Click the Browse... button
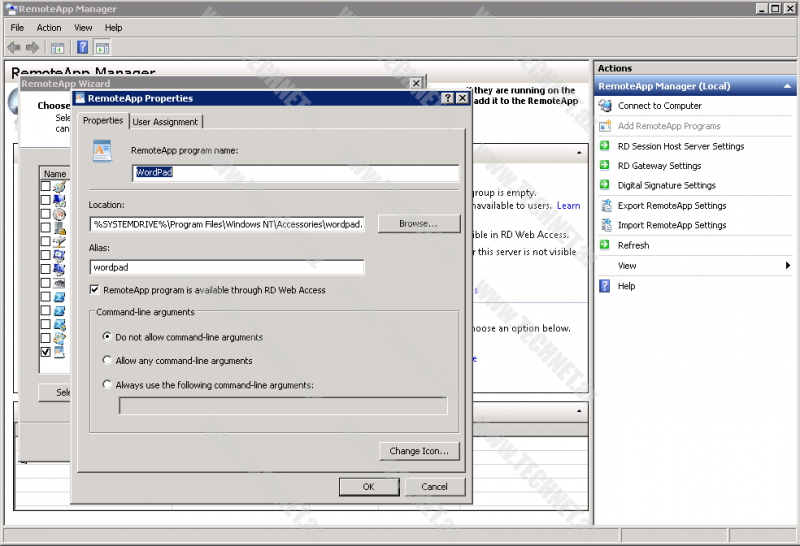This screenshot has height=546, width=800. click(418, 224)
